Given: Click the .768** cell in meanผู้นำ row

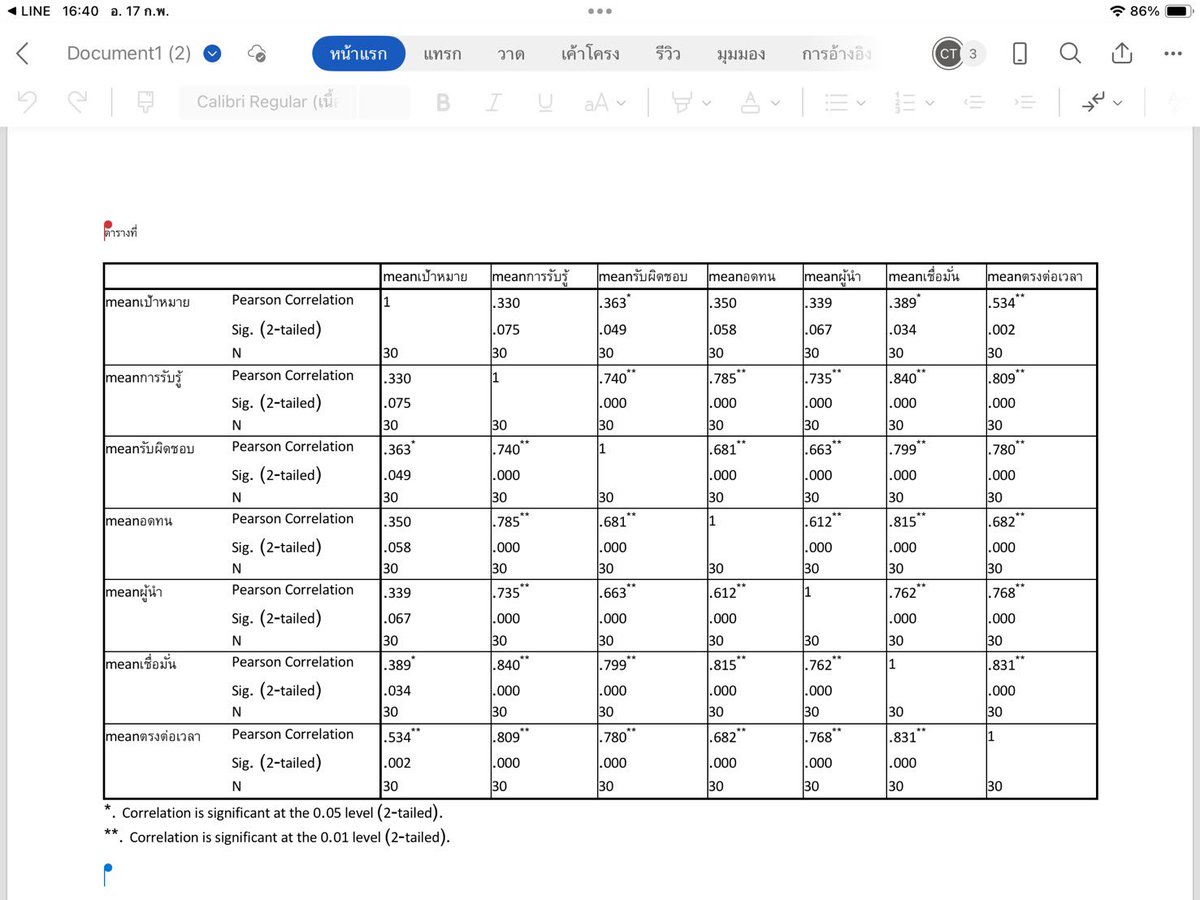Looking at the screenshot, I should (x=1006, y=592).
